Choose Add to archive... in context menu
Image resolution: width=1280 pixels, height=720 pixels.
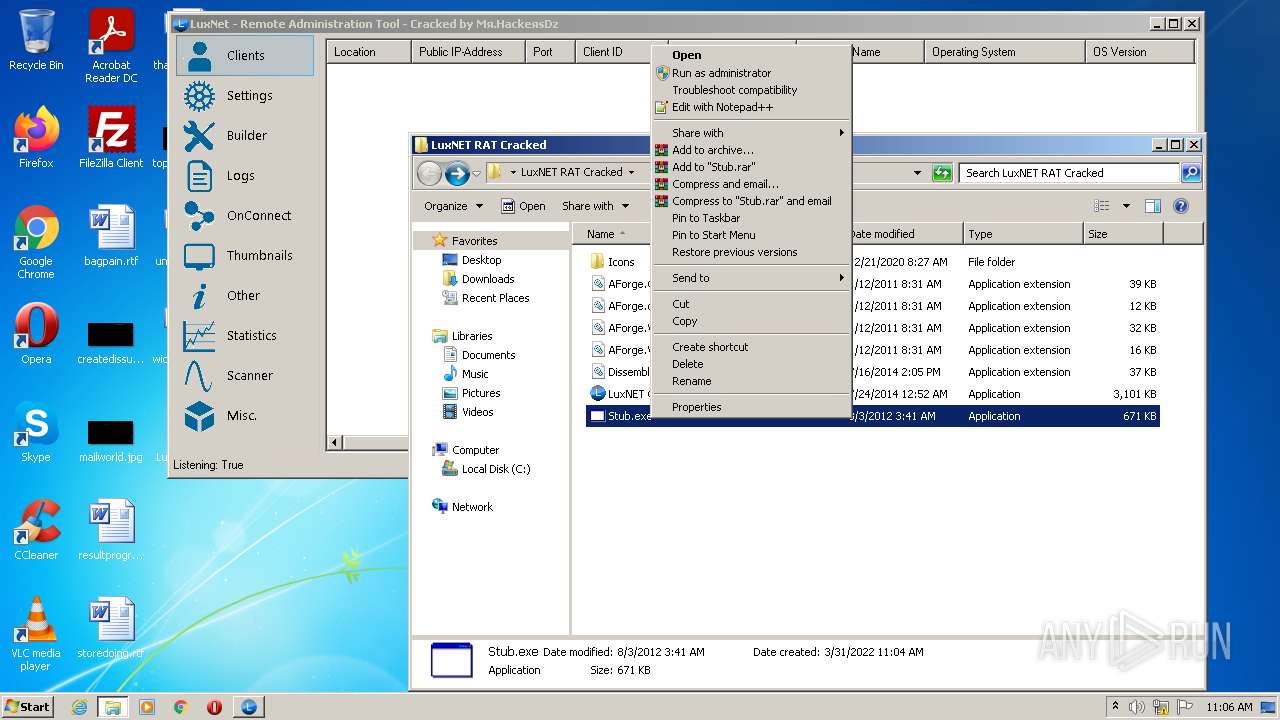point(750,150)
